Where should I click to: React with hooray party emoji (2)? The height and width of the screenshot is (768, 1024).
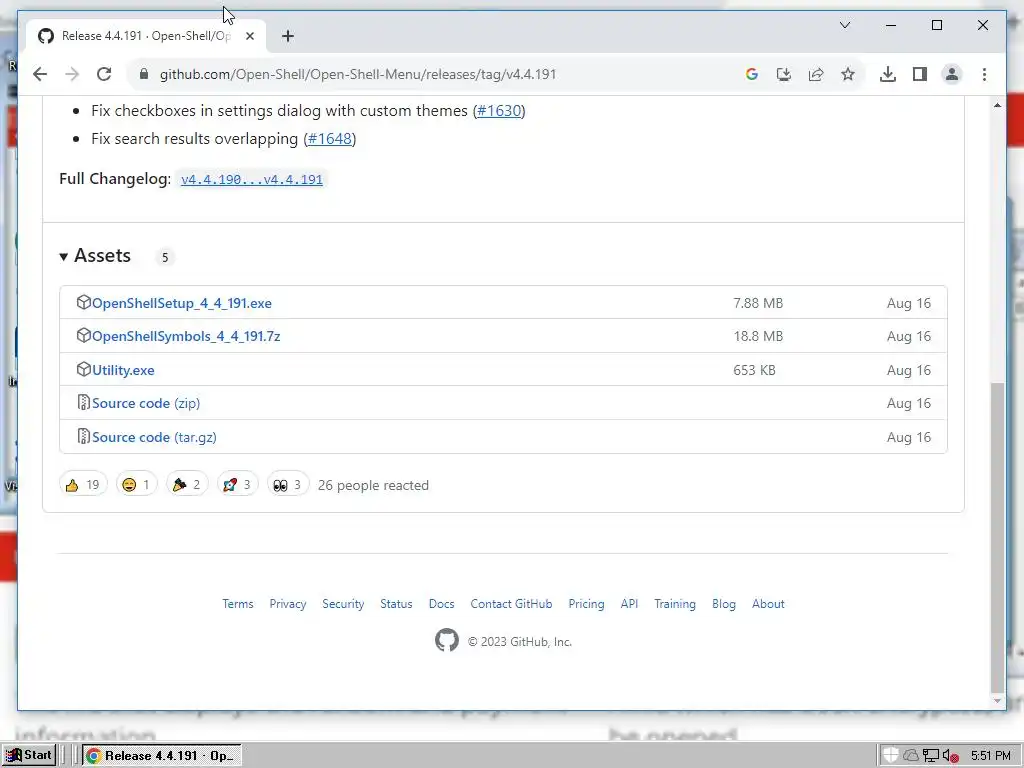187,485
